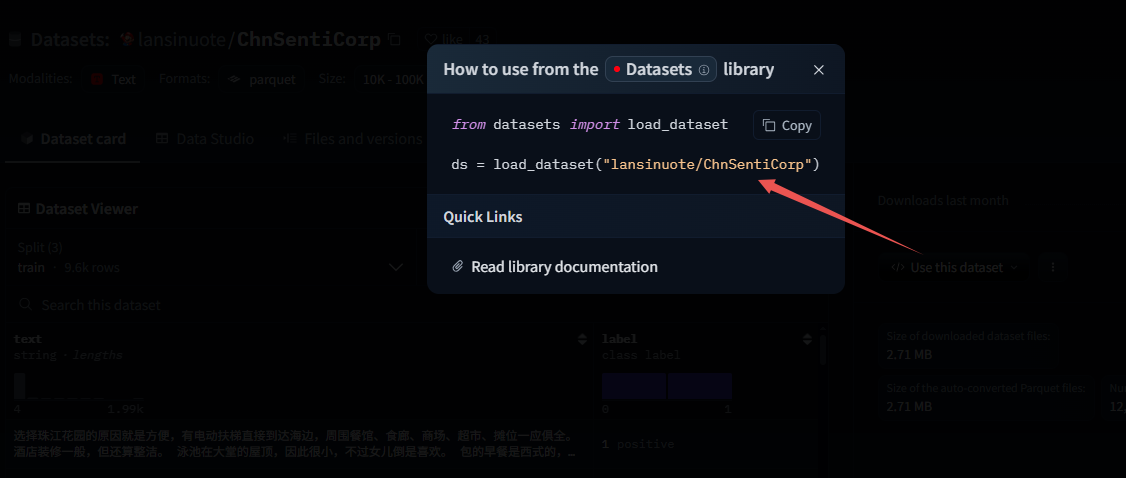1126x478 pixels.
Task: Click the Datasets library badge in the title
Action: tap(661, 70)
